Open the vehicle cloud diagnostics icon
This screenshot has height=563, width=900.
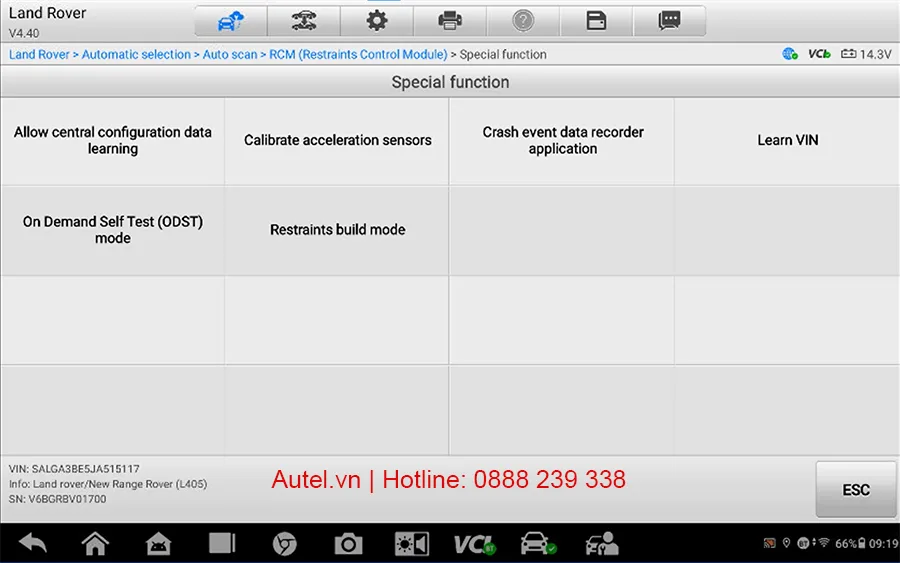click(x=231, y=21)
